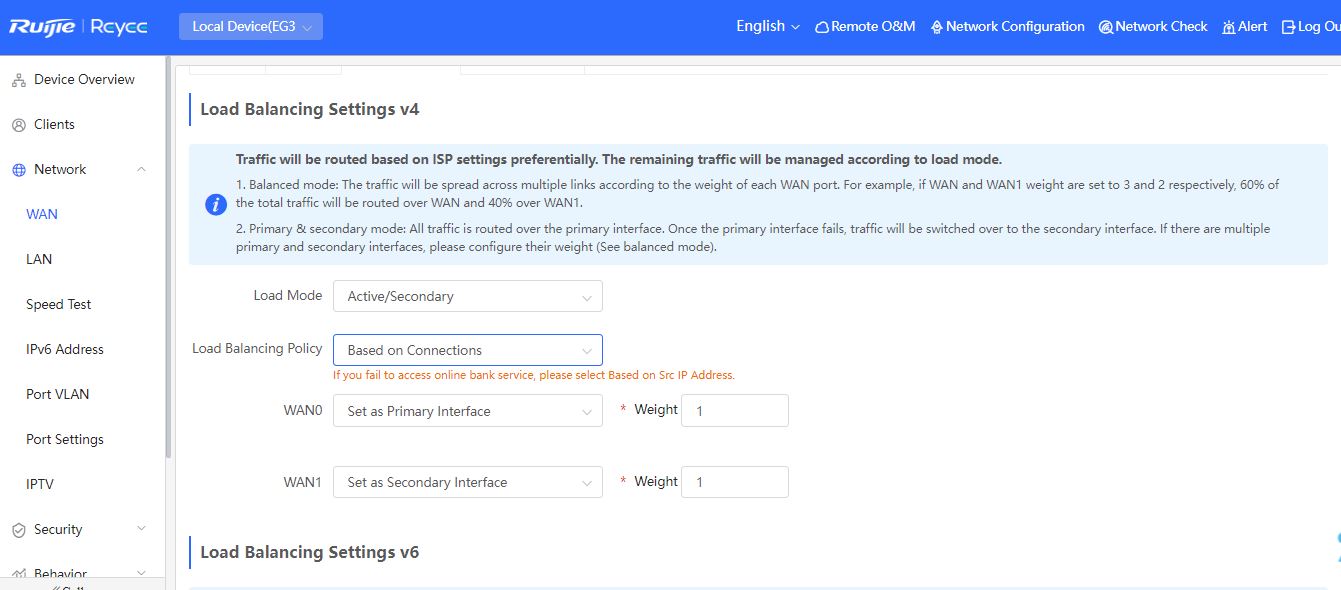Expand the Security menu chevron

click(x=141, y=529)
